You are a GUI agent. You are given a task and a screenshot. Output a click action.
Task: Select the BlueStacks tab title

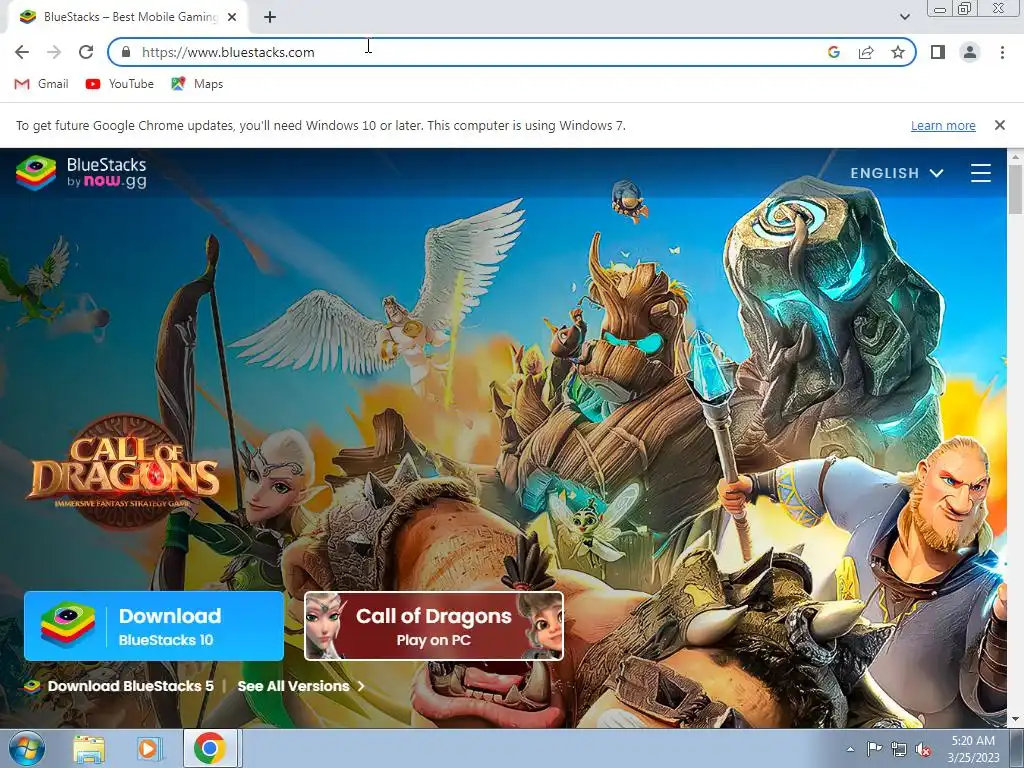click(x=130, y=17)
